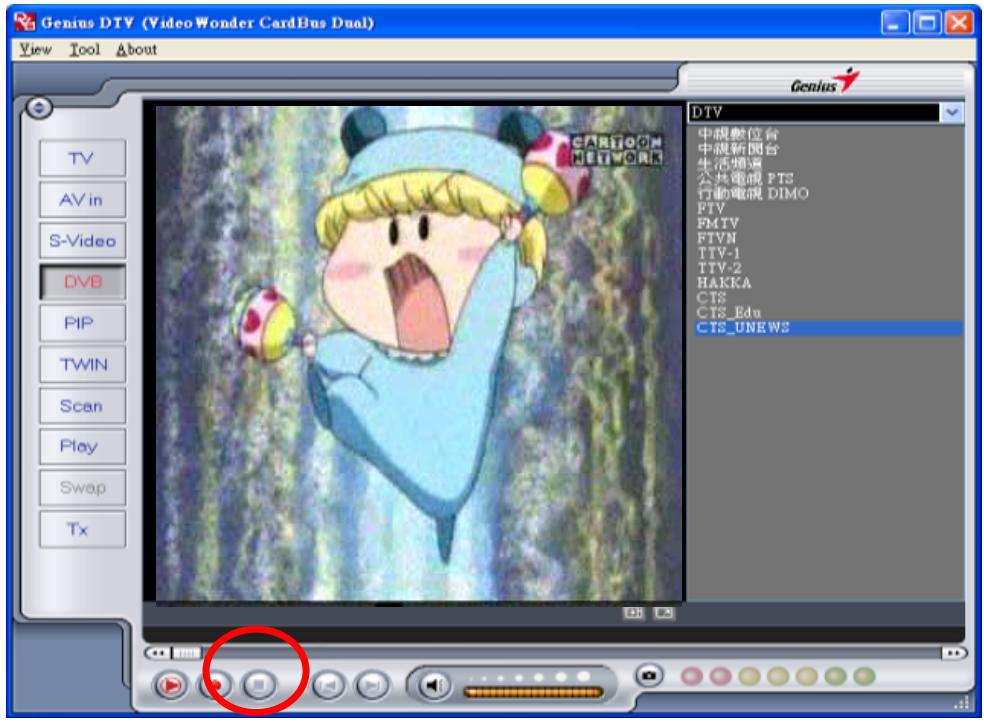This screenshot has height=723, width=984.
Task: Switch source to TV
Action: 82,158
